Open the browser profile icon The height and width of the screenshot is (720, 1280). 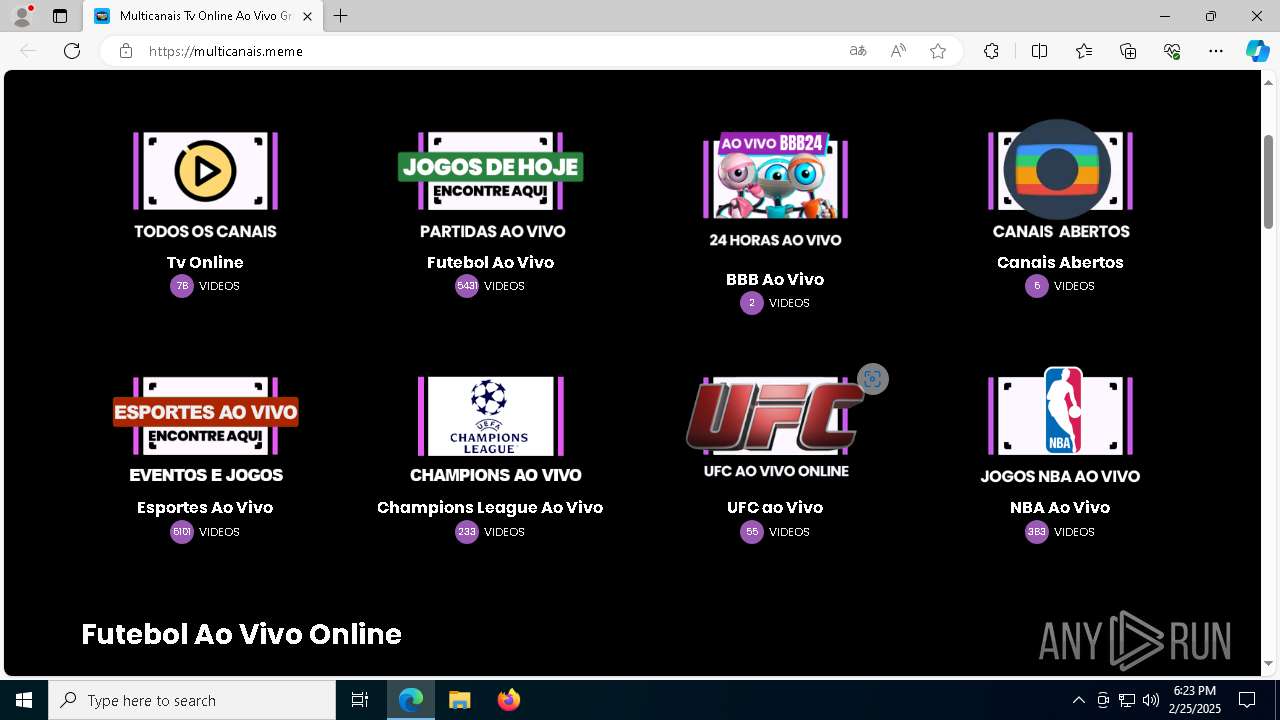pyautogui.click(x=22, y=16)
